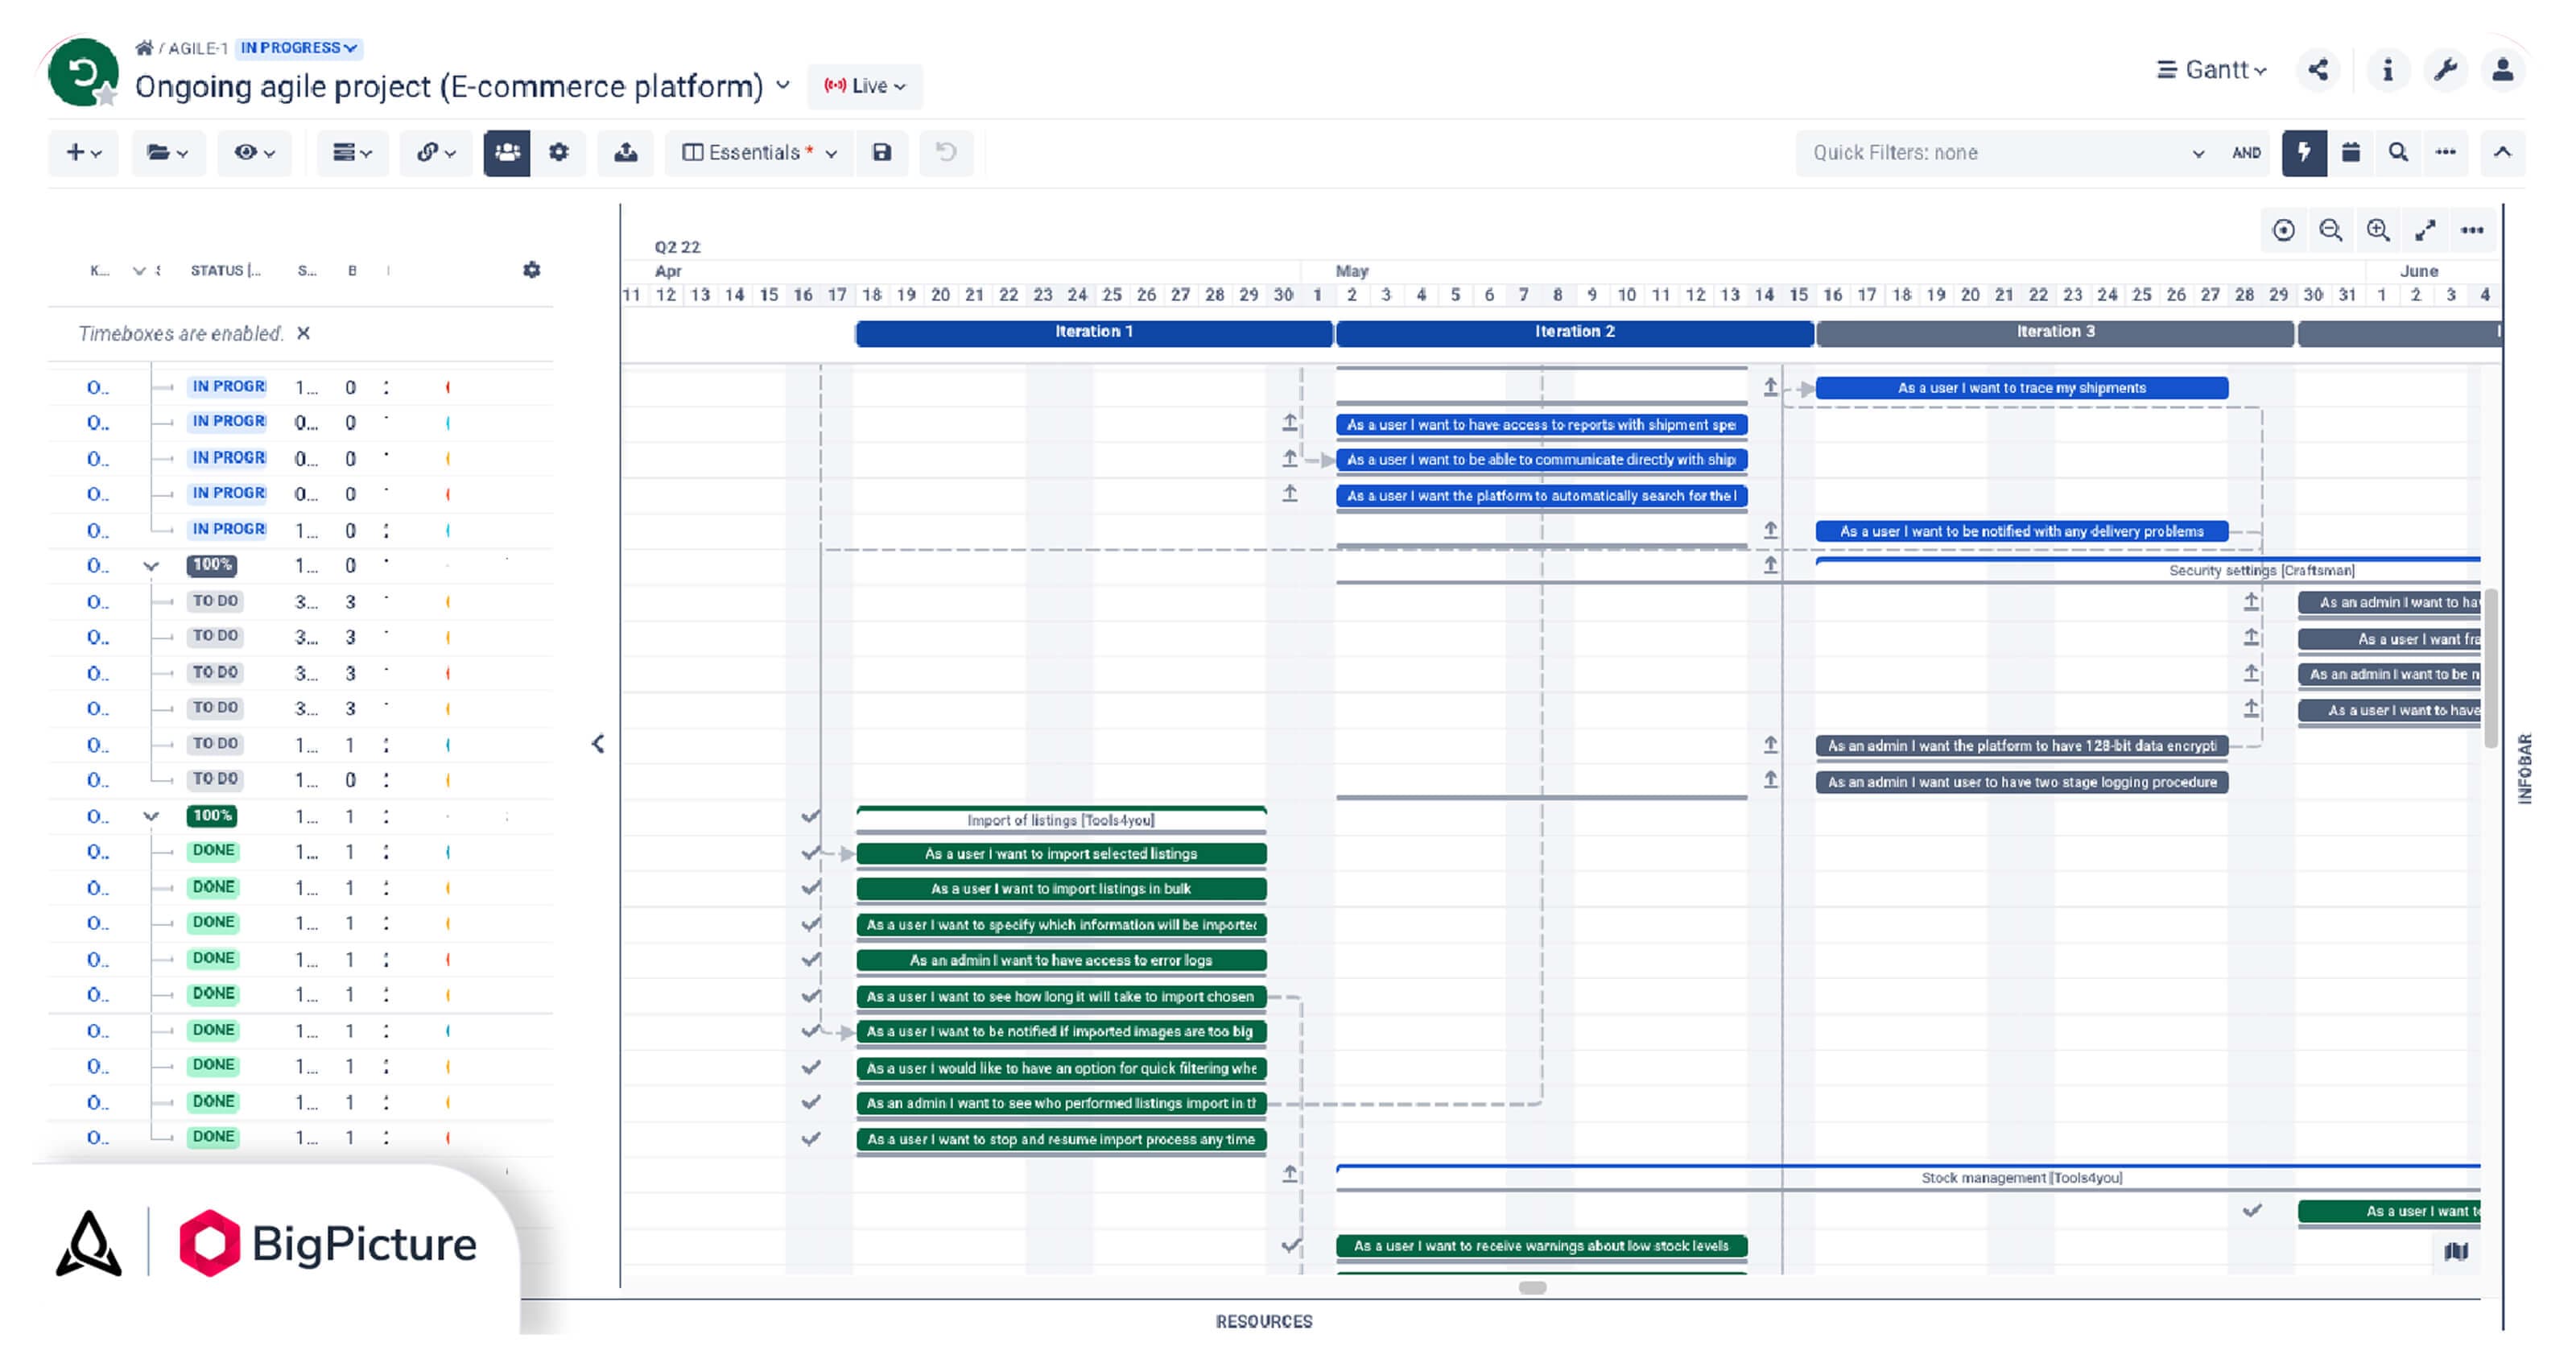The width and height of the screenshot is (2576, 1367).
Task: Click 'be notified with any delivery problems' bar
Action: pos(2022,531)
